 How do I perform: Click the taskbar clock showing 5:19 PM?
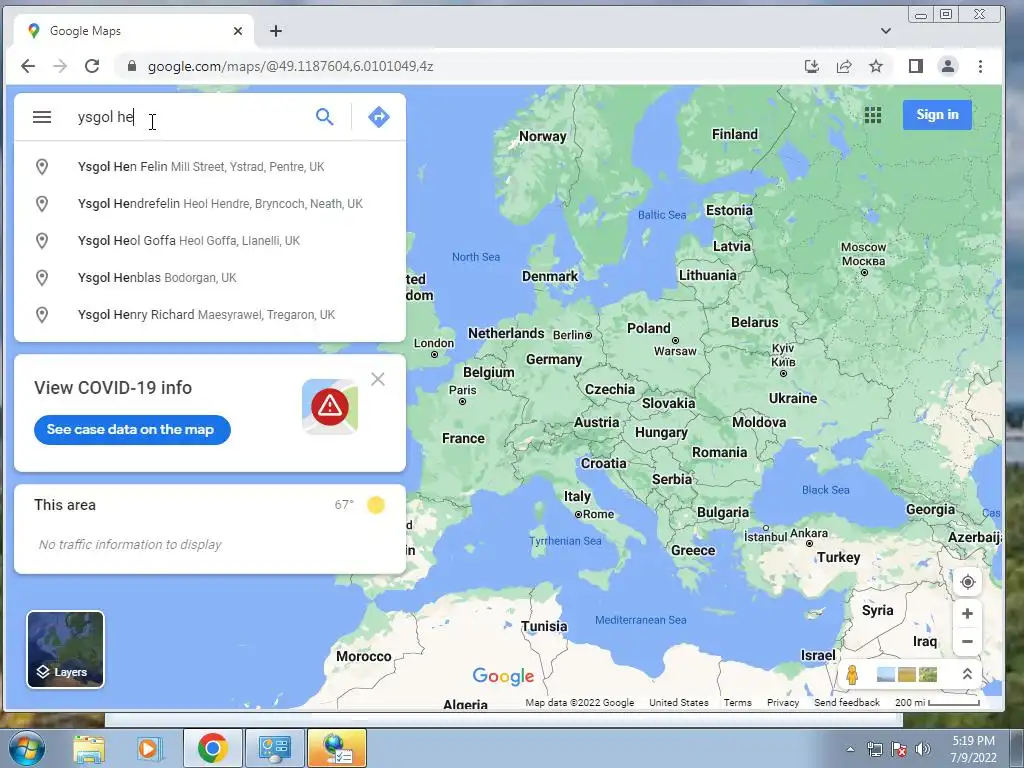(x=973, y=749)
